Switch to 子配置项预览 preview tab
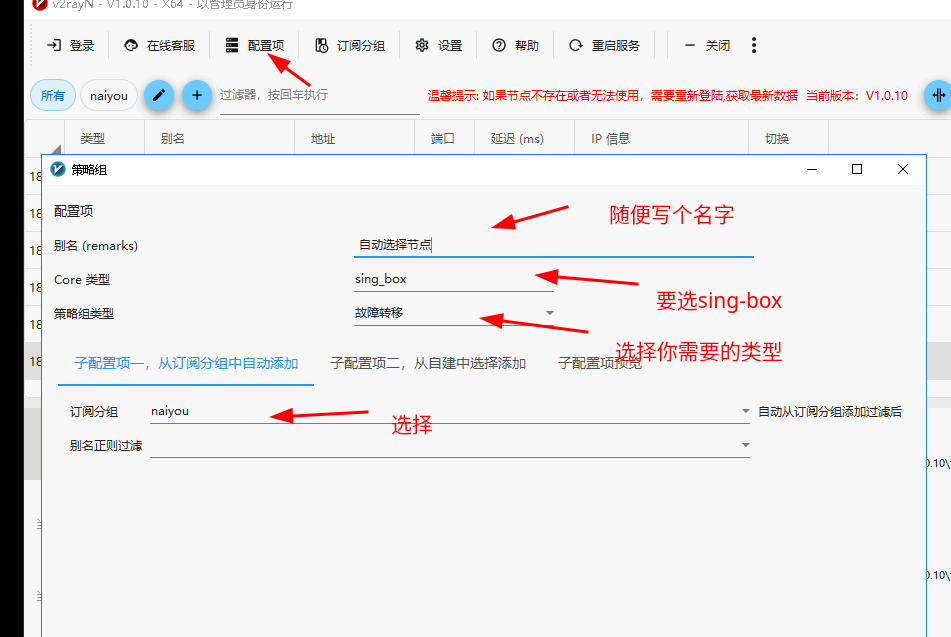951x637 pixels. point(599,363)
